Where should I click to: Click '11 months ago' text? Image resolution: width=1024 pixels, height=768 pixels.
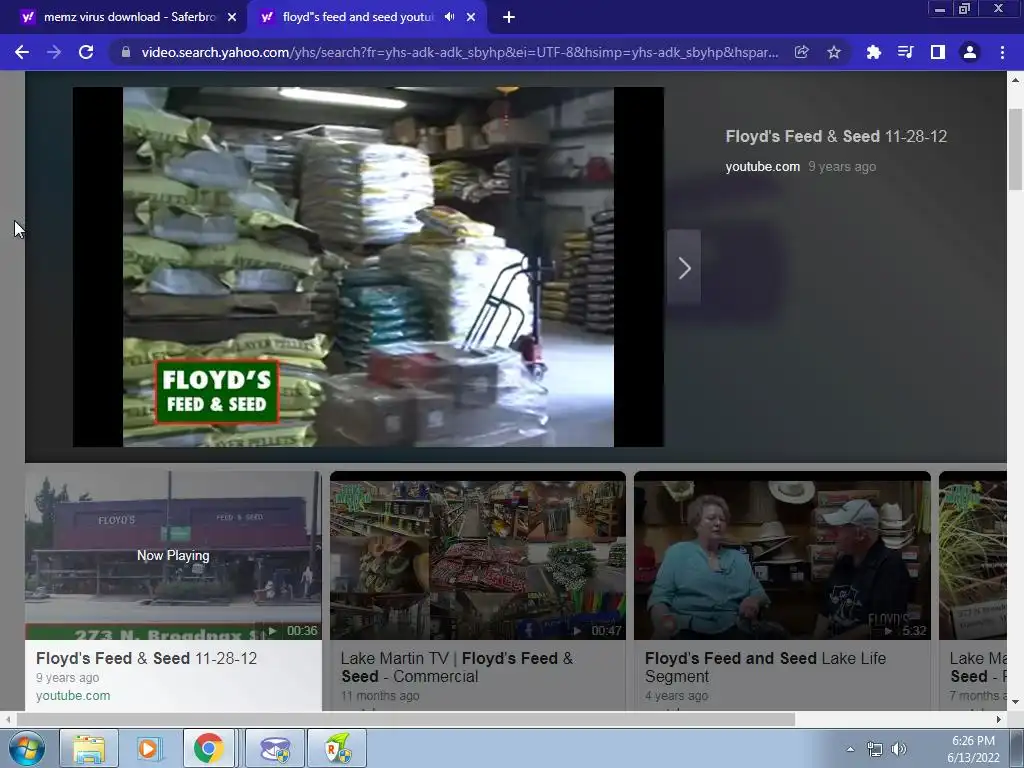[x=379, y=696]
